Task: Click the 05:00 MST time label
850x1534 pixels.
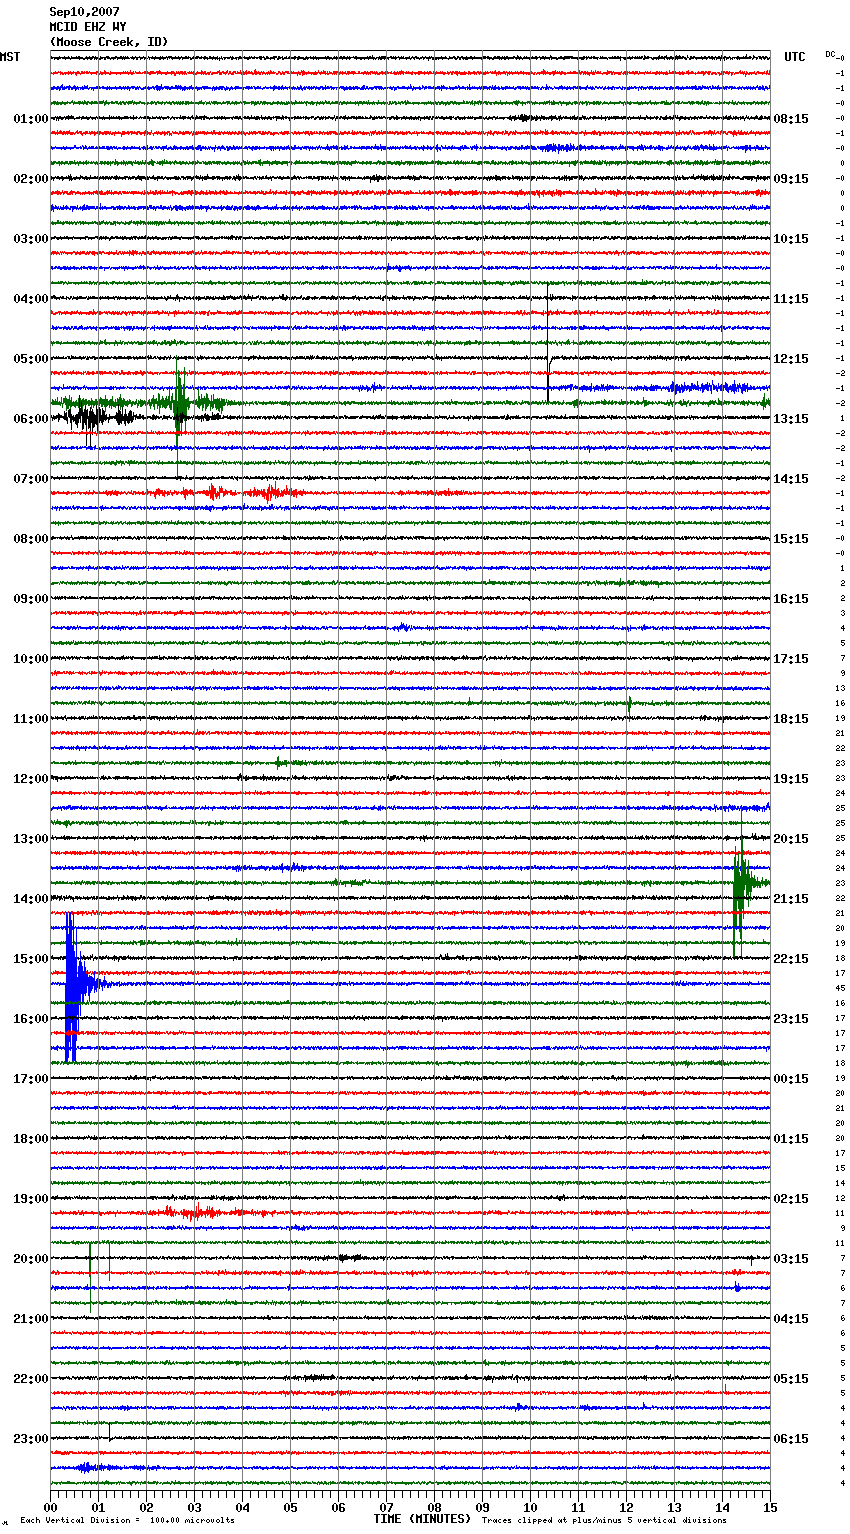Action: (31, 359)
